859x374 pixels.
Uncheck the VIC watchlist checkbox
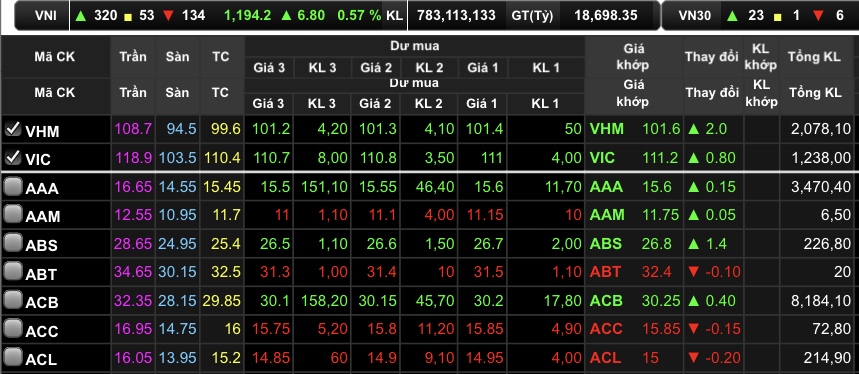pyautogui.click(x=13, y=157)
